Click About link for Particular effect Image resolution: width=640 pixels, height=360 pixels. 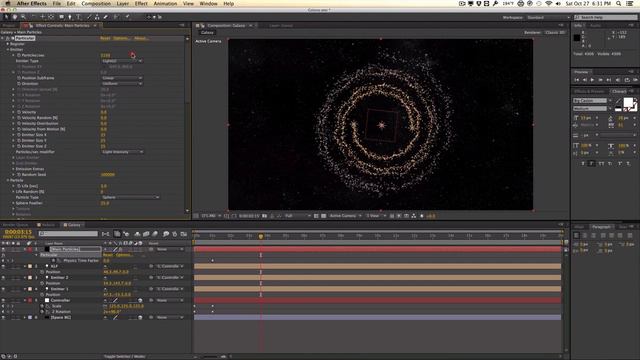tap(141, 38)
